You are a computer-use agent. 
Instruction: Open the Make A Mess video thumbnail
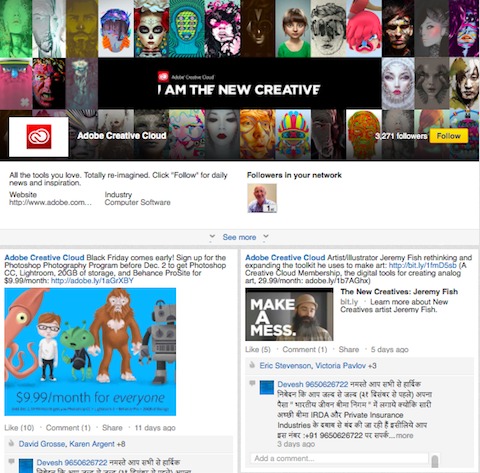coord(289,314)
